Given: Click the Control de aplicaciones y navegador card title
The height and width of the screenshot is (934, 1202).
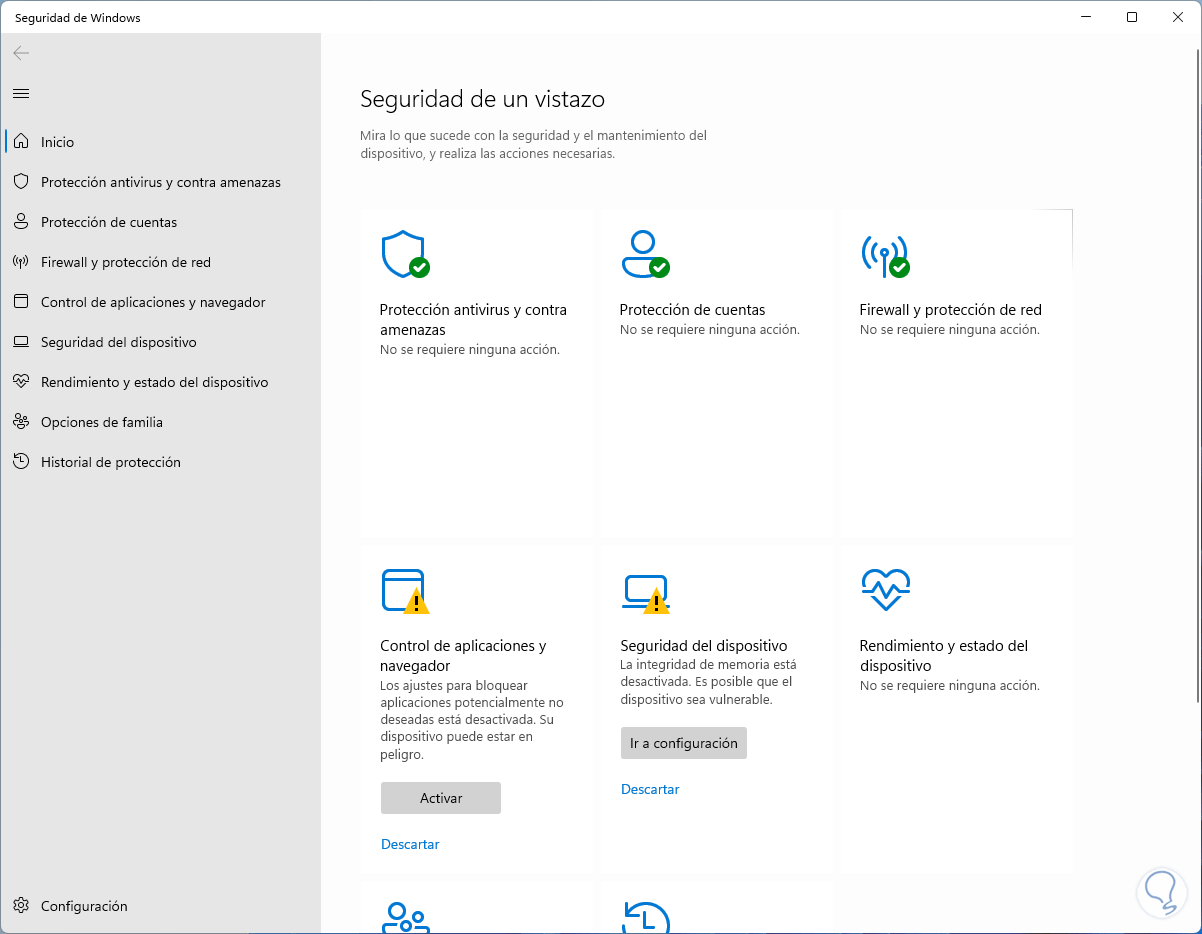Looking at the screenshot, I should (x=463, y=656).
